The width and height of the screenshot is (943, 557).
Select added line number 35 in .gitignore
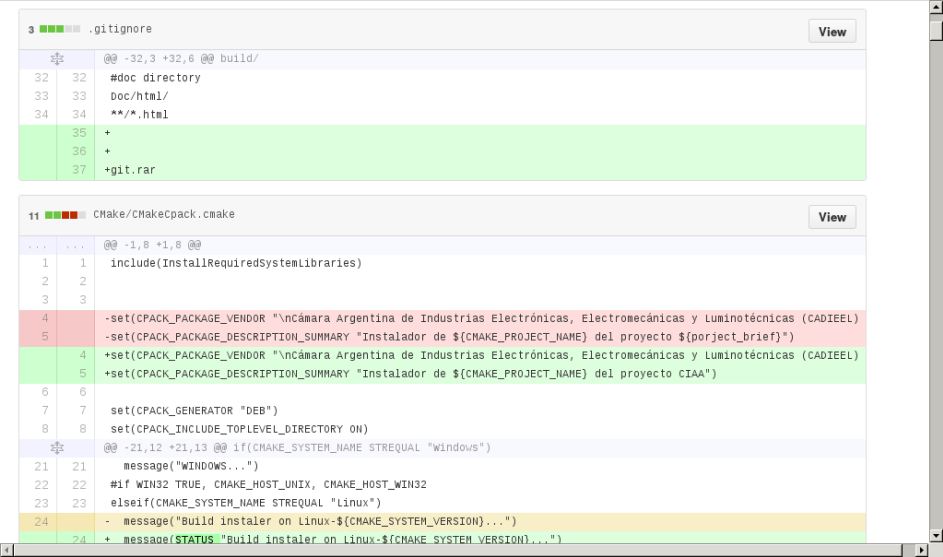click(x=76, y=133)
